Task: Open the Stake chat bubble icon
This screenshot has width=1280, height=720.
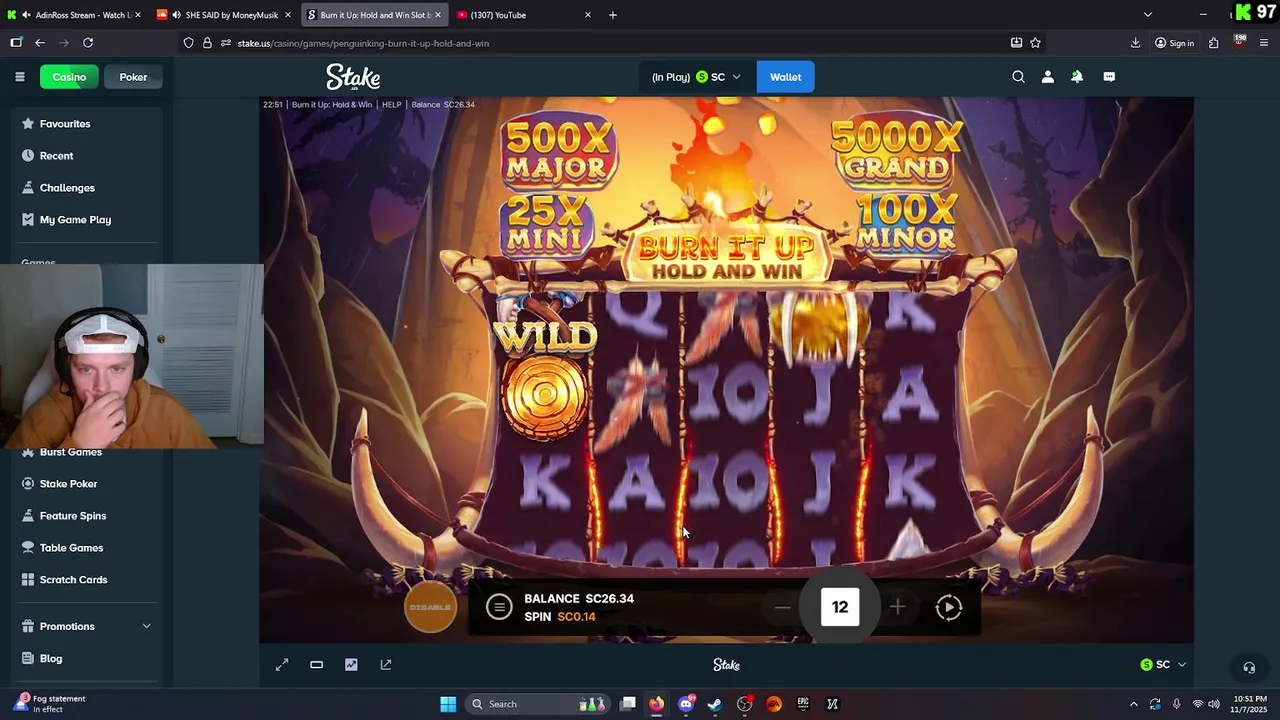Action: pyautogui.click(x=1109, y=77)
